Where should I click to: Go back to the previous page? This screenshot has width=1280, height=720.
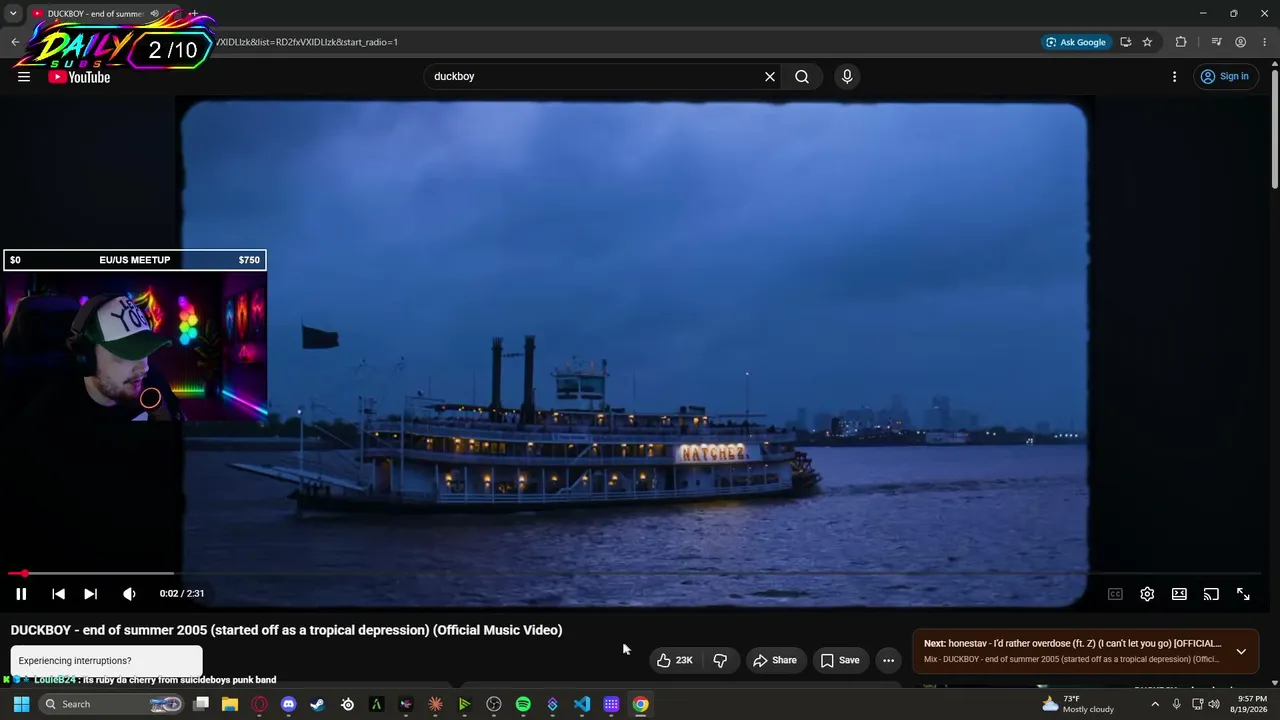pos(15,42)
